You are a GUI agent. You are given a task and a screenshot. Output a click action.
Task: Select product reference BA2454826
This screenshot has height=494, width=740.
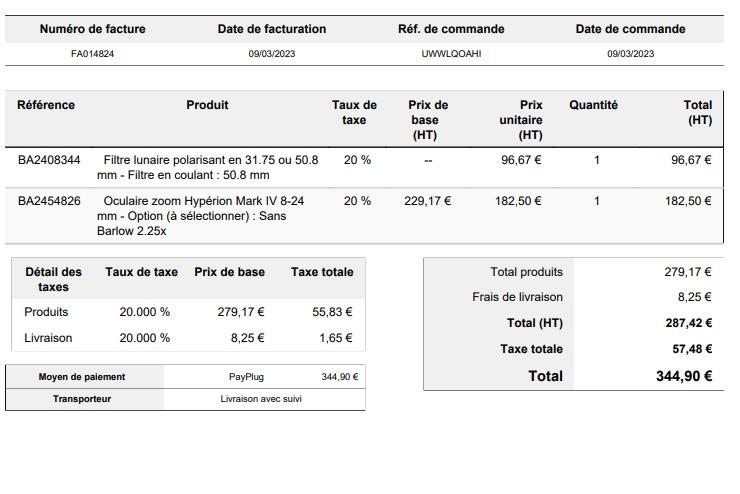click(x=49, y=201)
